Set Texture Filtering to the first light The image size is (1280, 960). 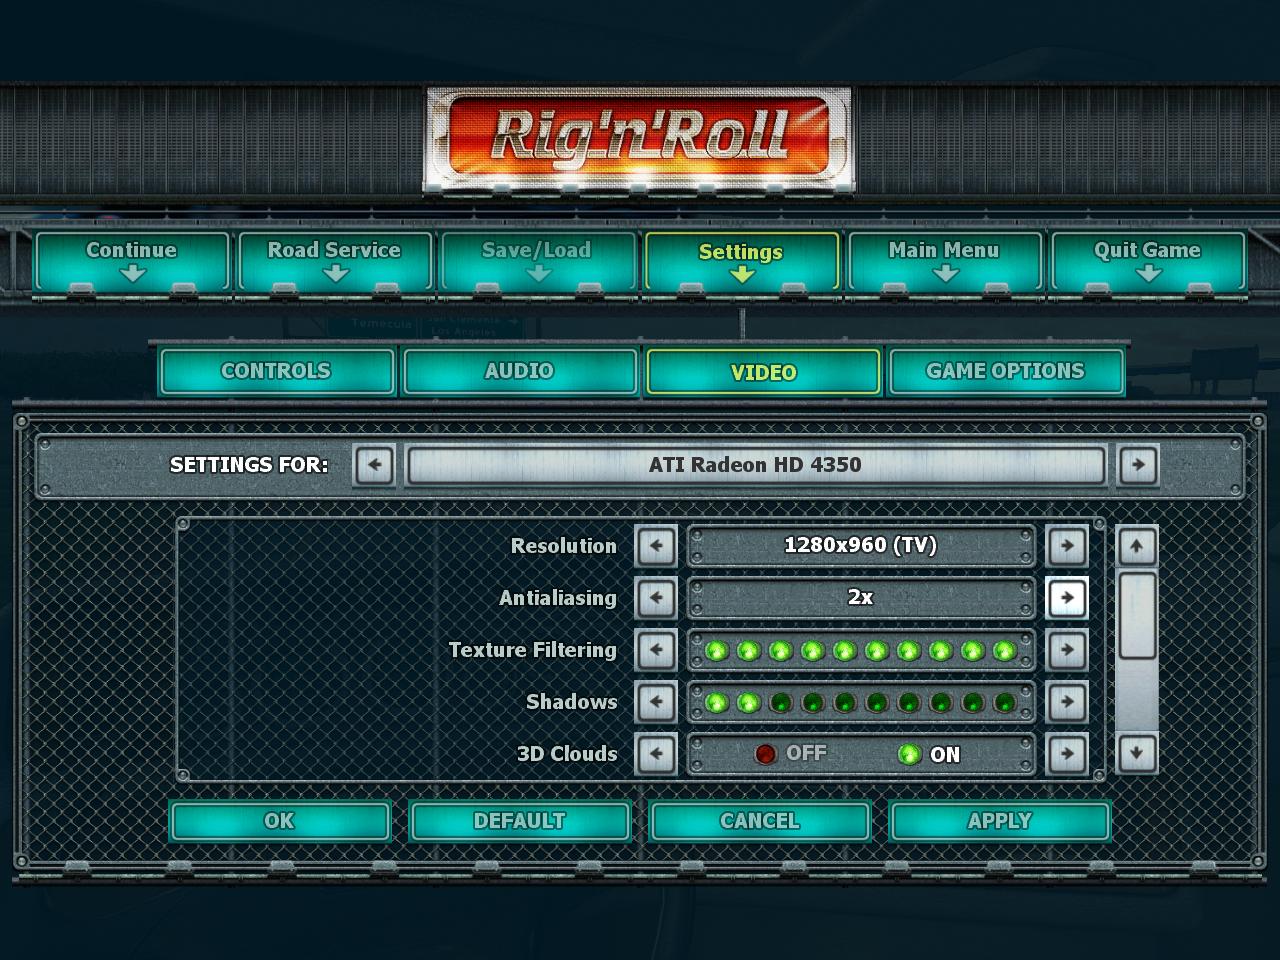pos(716,651)
